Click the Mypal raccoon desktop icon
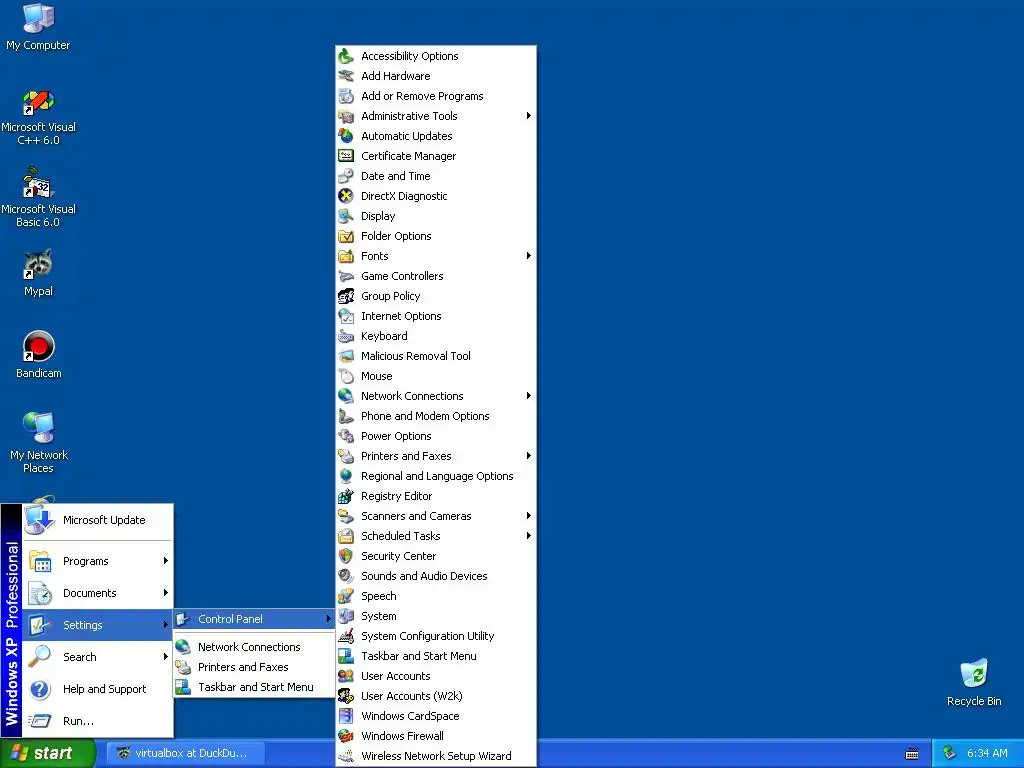1024x768 pixels. point(38,273)
